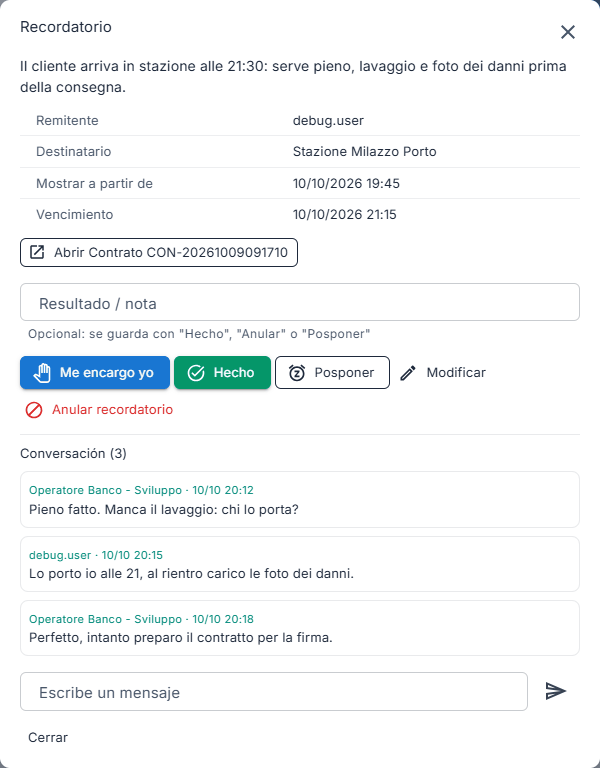Click the "Operatore Banco - Sviluppo · 10/10 20:18" header
This screenshot has width=600, height=768.
[x=142, y=619]
